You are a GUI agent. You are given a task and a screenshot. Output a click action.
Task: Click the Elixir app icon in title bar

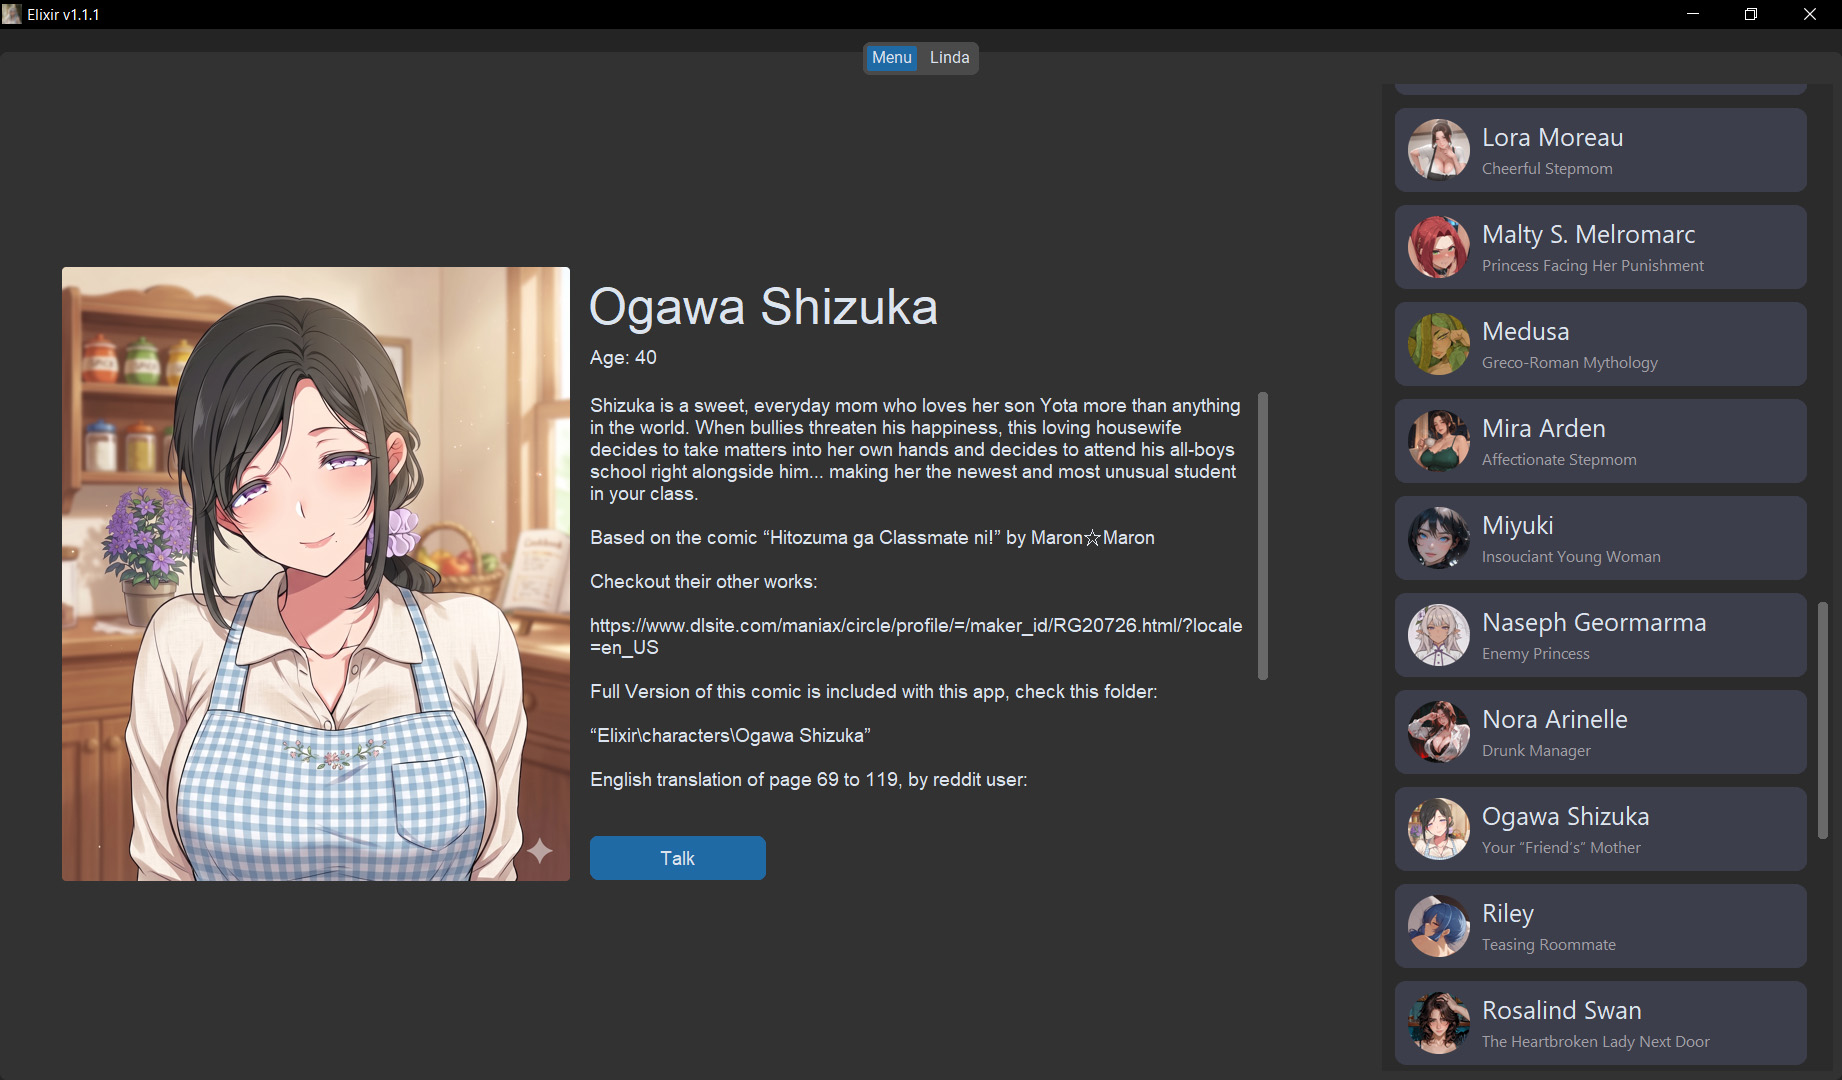12,14
